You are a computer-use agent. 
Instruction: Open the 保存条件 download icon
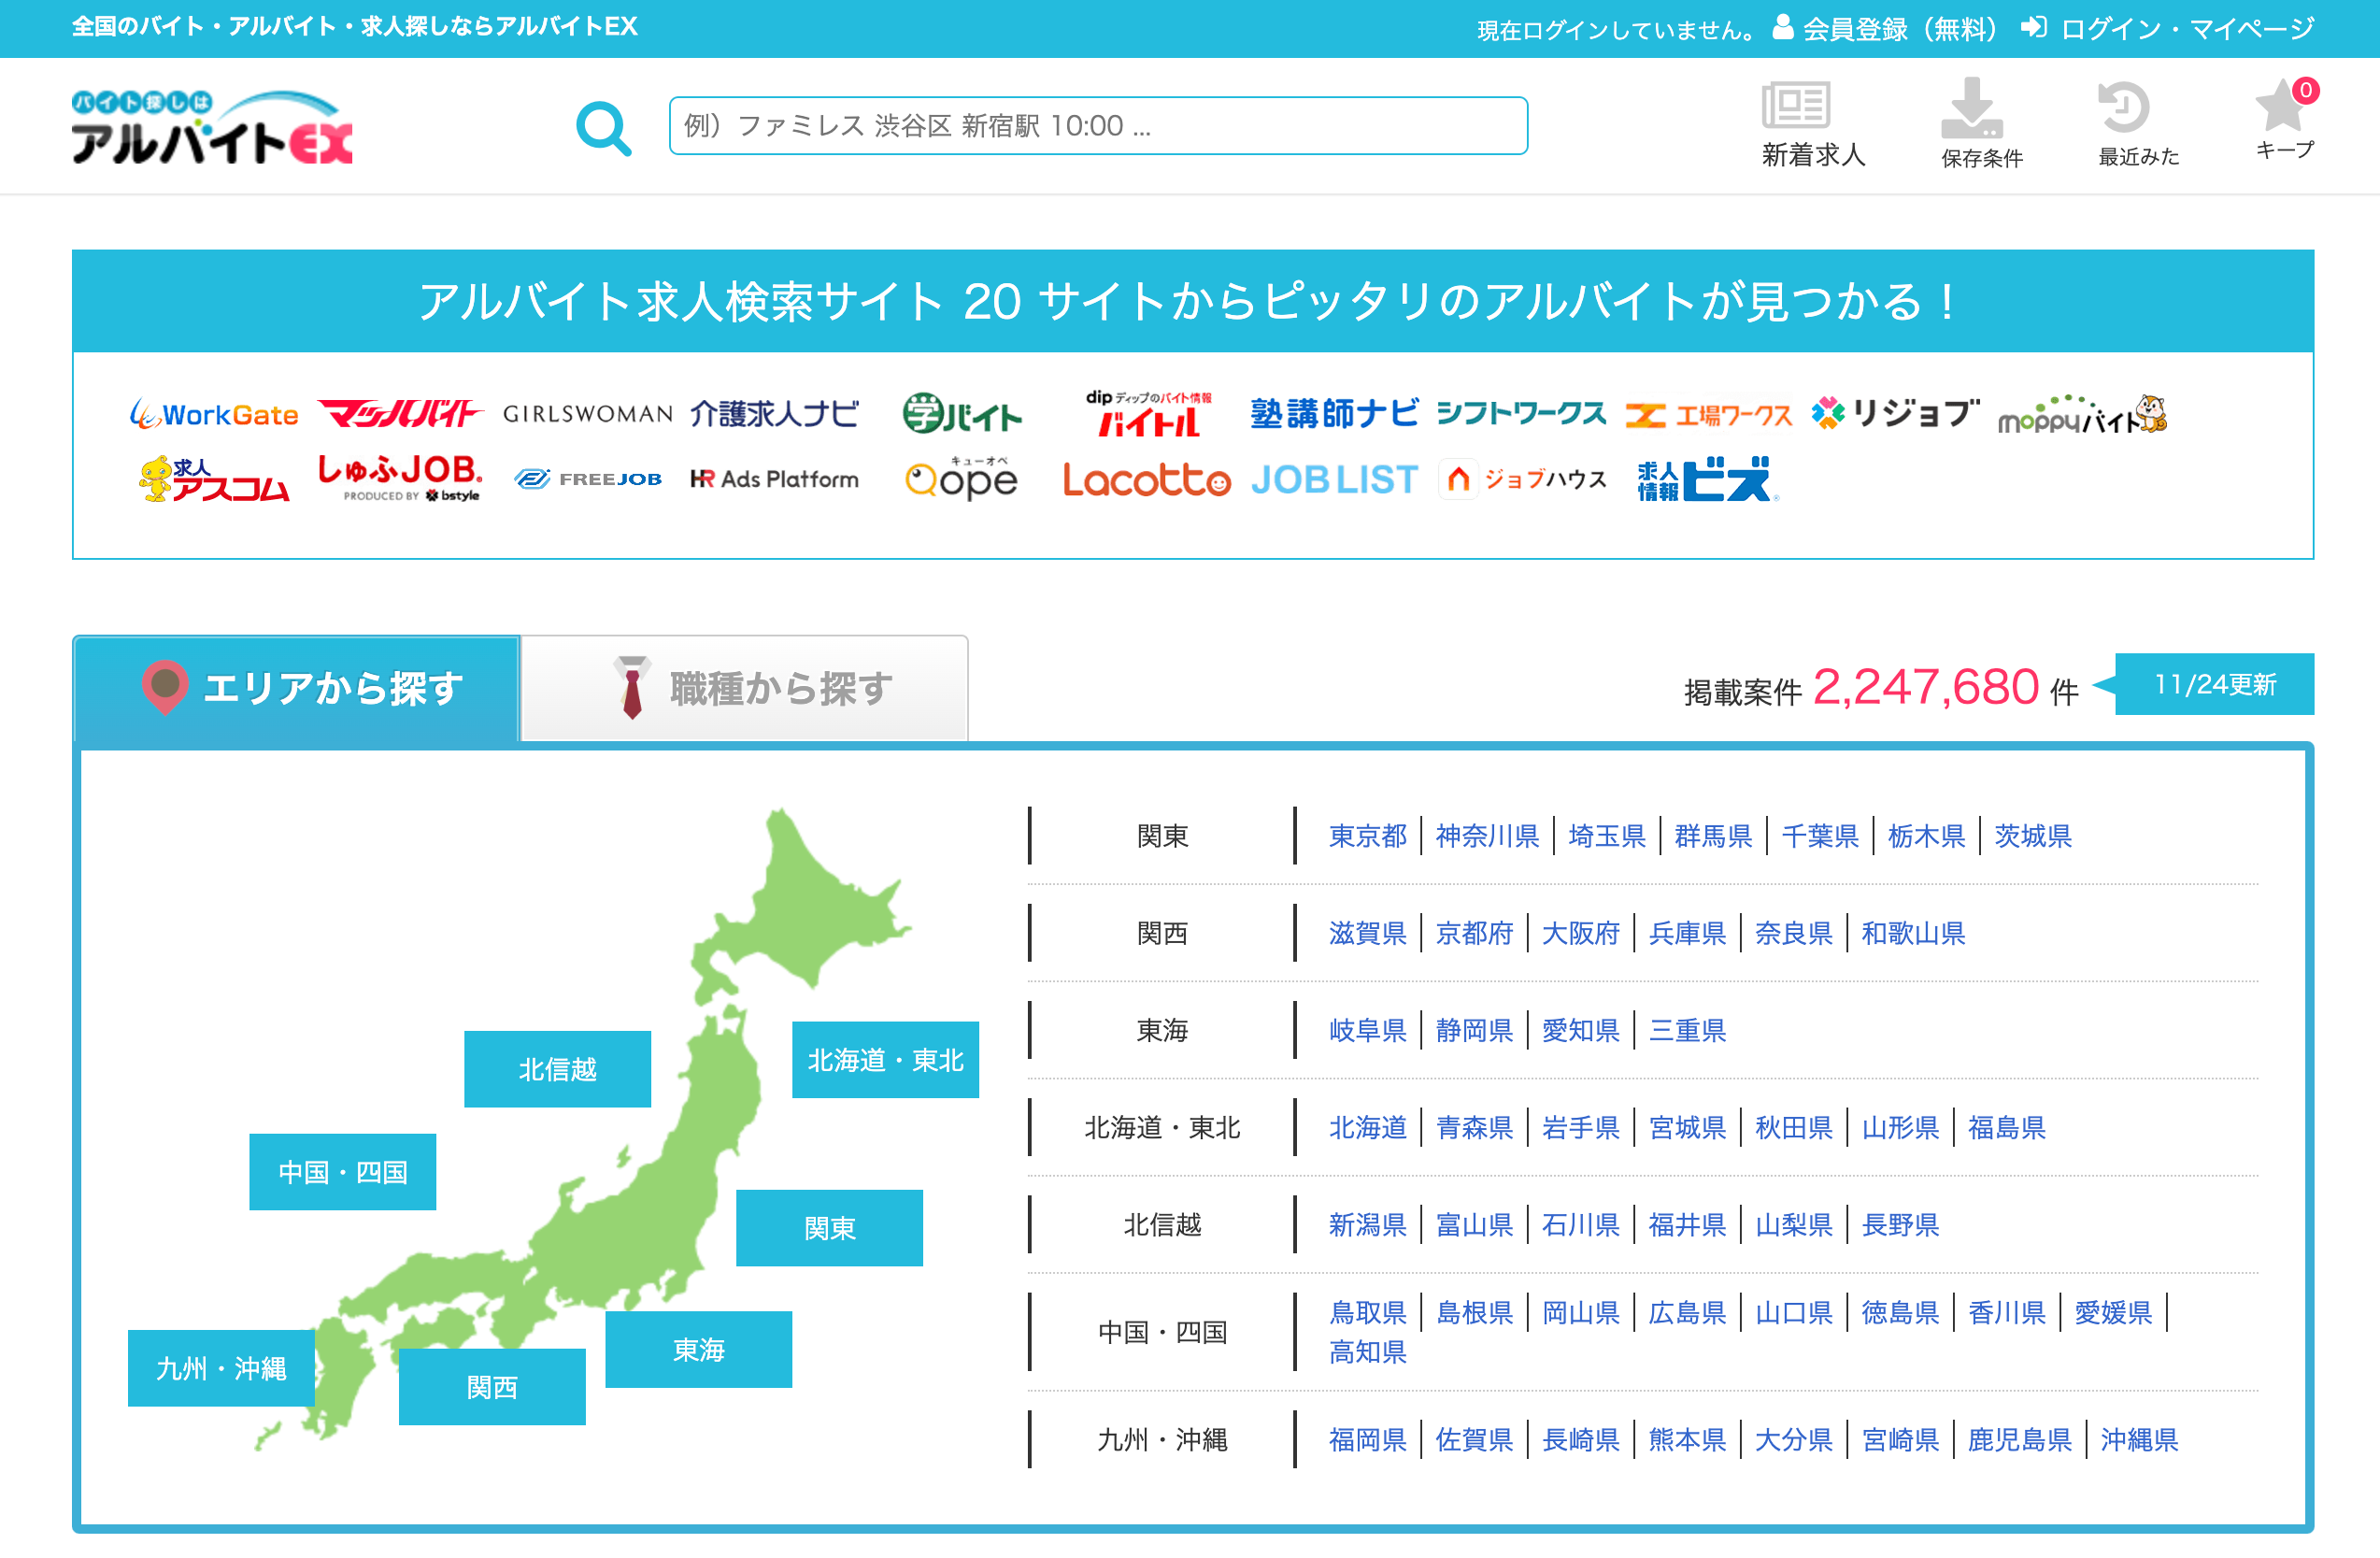[x=1971, y=107]
